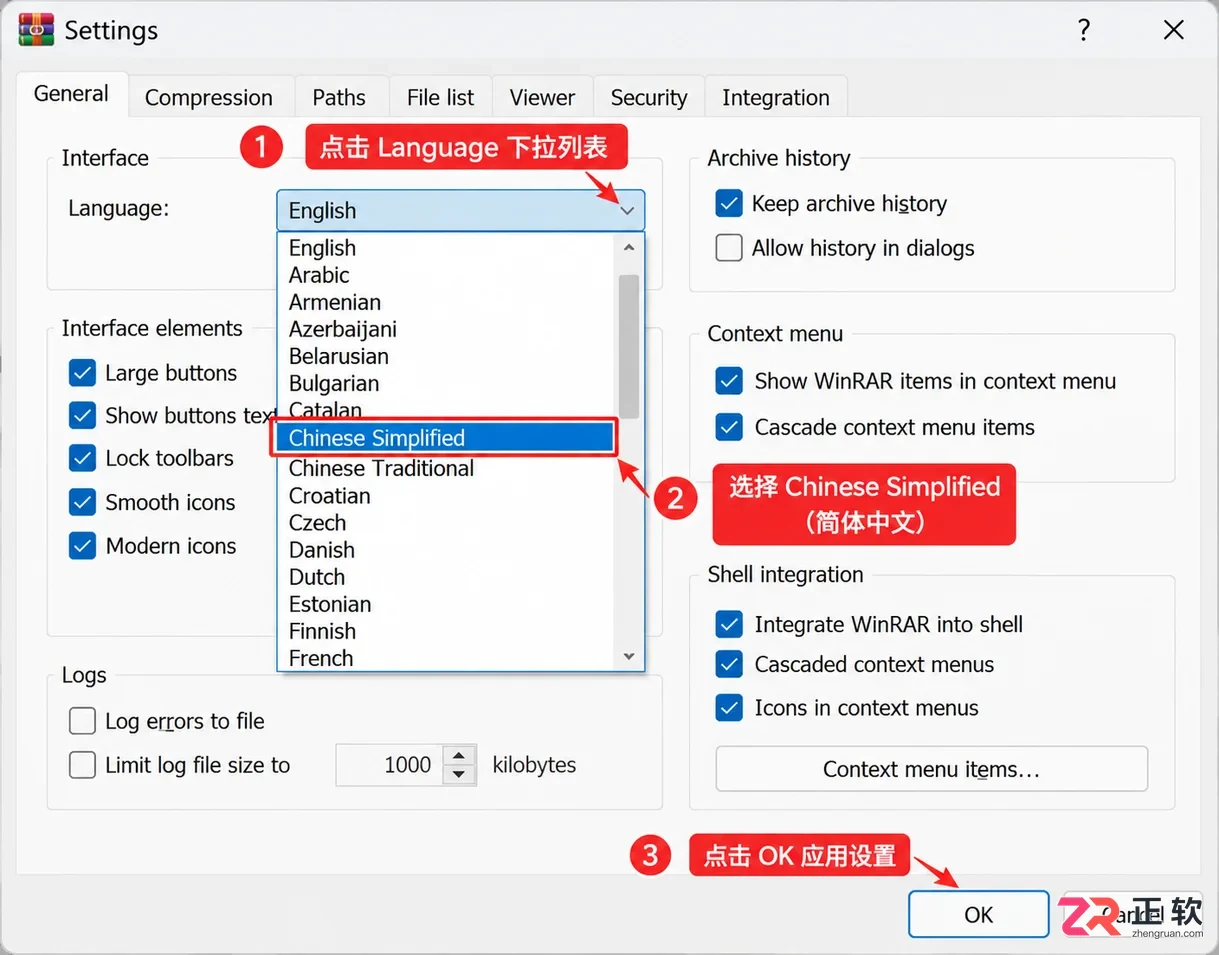Open the Language dropdown arrow
This screenshot has height=955, width=1219.
[627, 211]
